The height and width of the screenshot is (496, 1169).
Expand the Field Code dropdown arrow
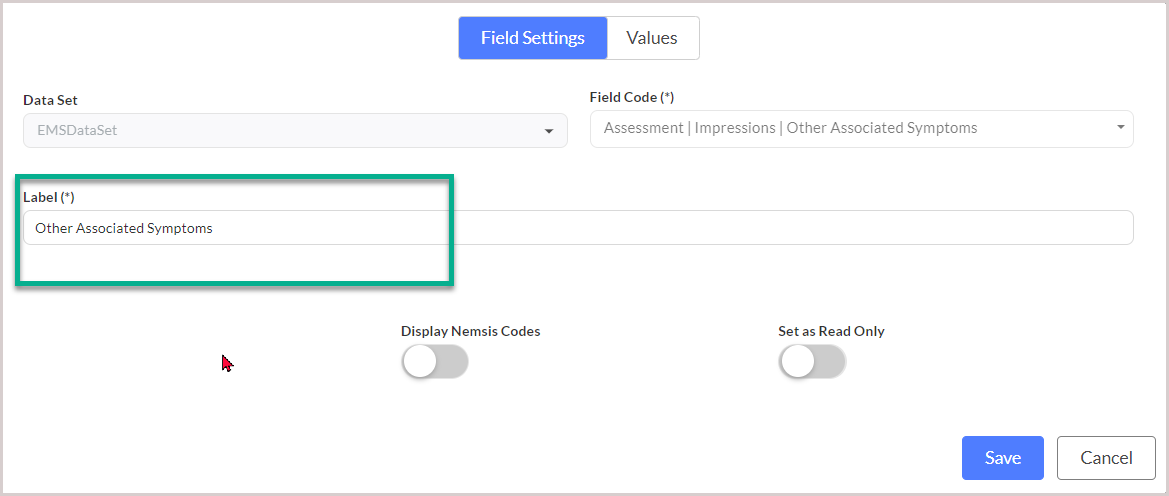tap(1121, 128)
